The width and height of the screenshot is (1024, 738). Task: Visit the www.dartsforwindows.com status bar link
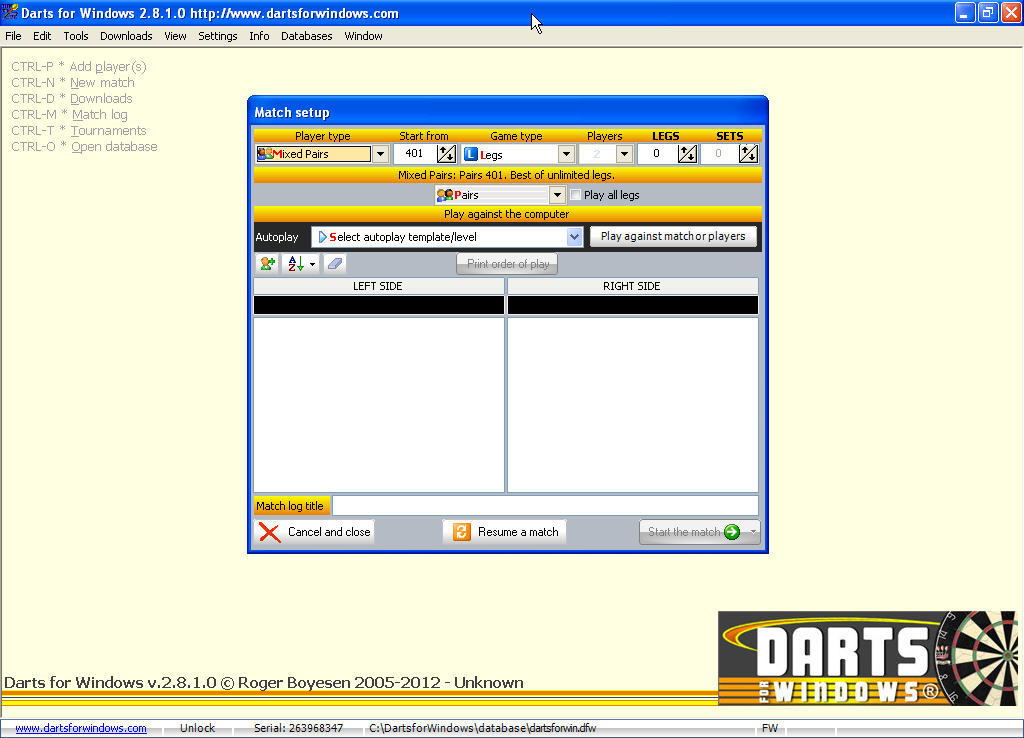tap(81, 728)
